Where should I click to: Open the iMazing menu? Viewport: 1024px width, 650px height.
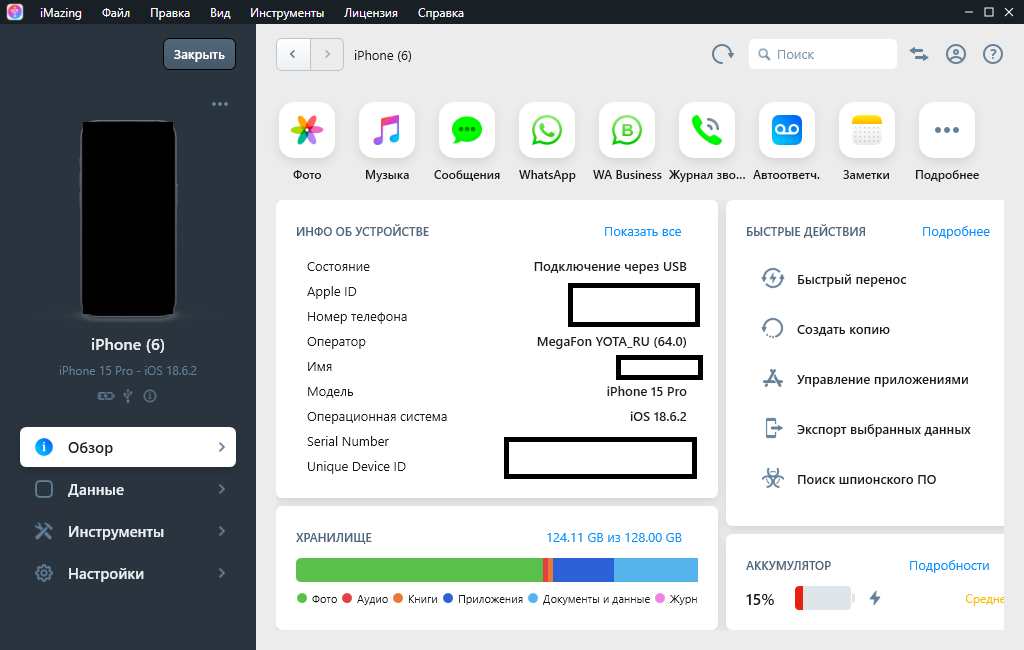pos(61,12)
